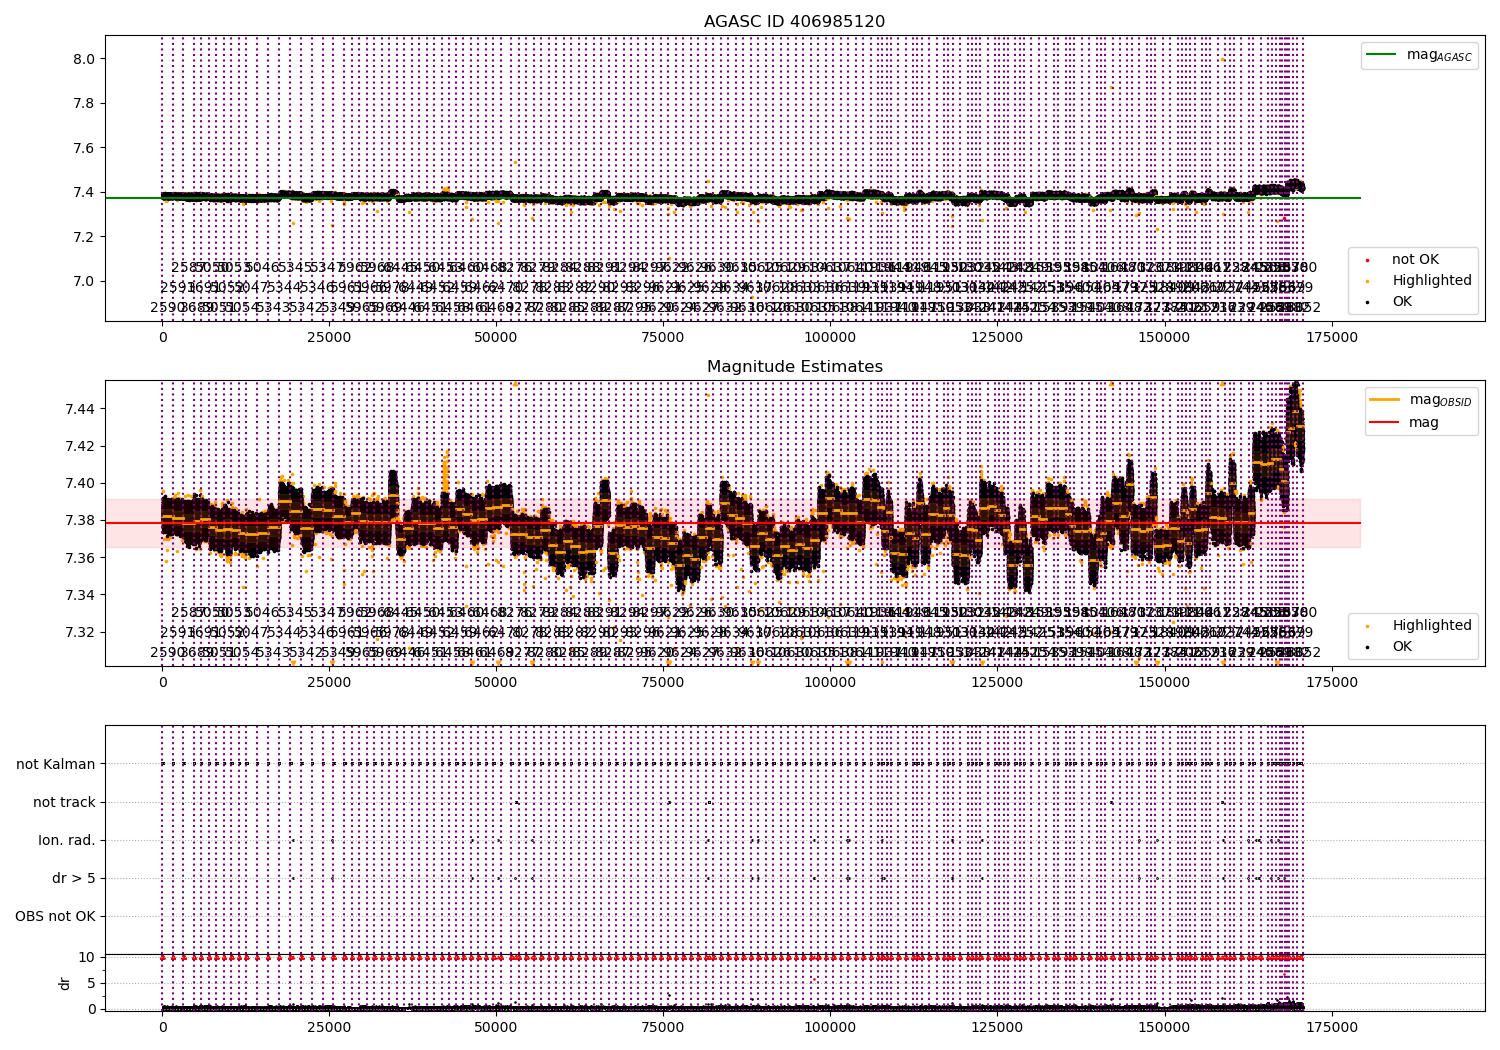Click the 175000 x-tick under the top plot
Screen dimensions: 1500x1050
[1331, 337]
